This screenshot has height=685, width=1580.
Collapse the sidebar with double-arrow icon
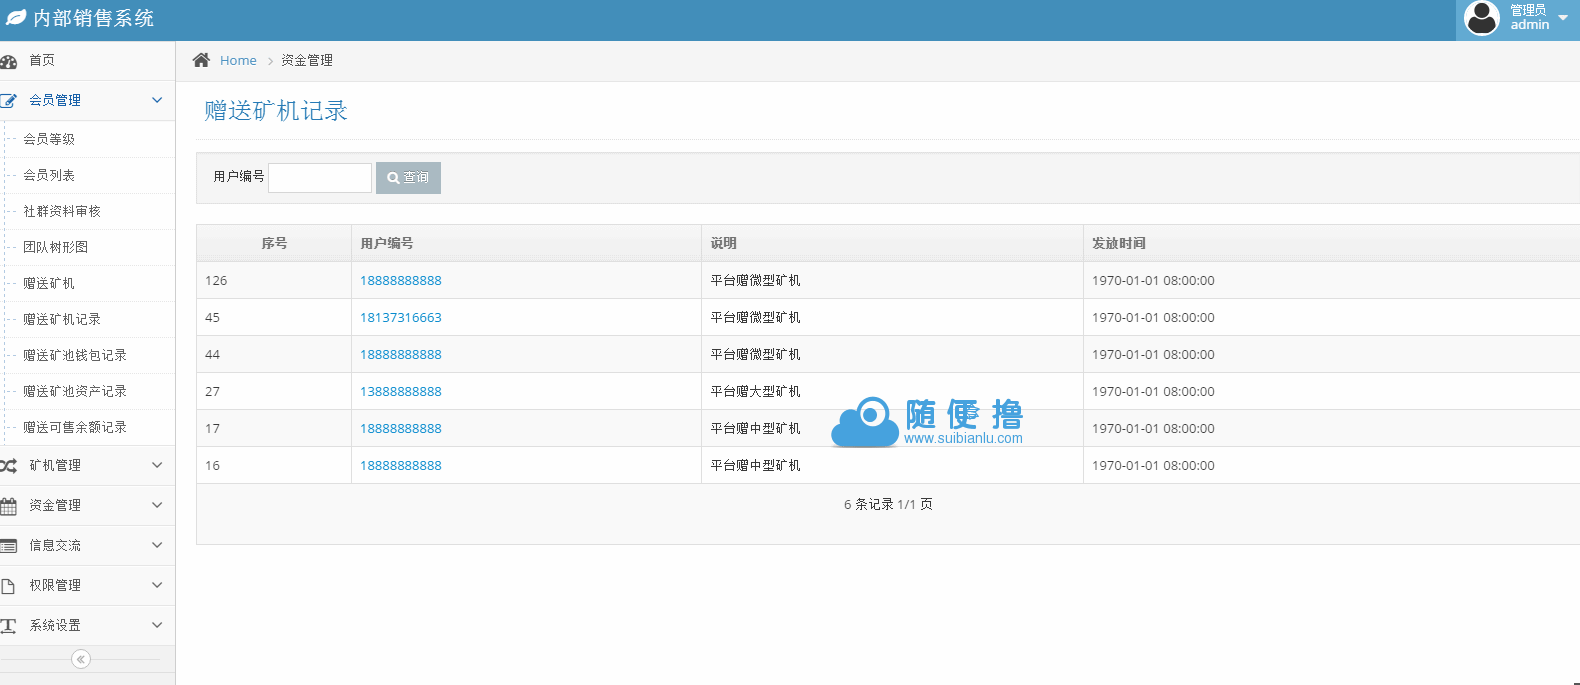point(81,659)
